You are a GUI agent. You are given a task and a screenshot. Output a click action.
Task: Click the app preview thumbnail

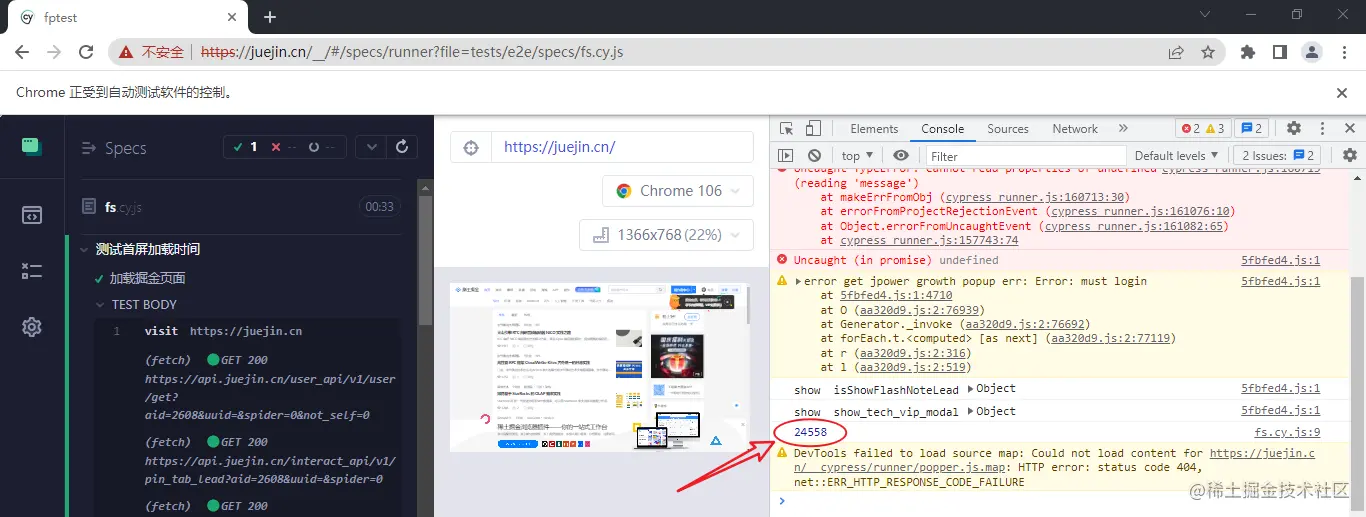click(599, 366)
